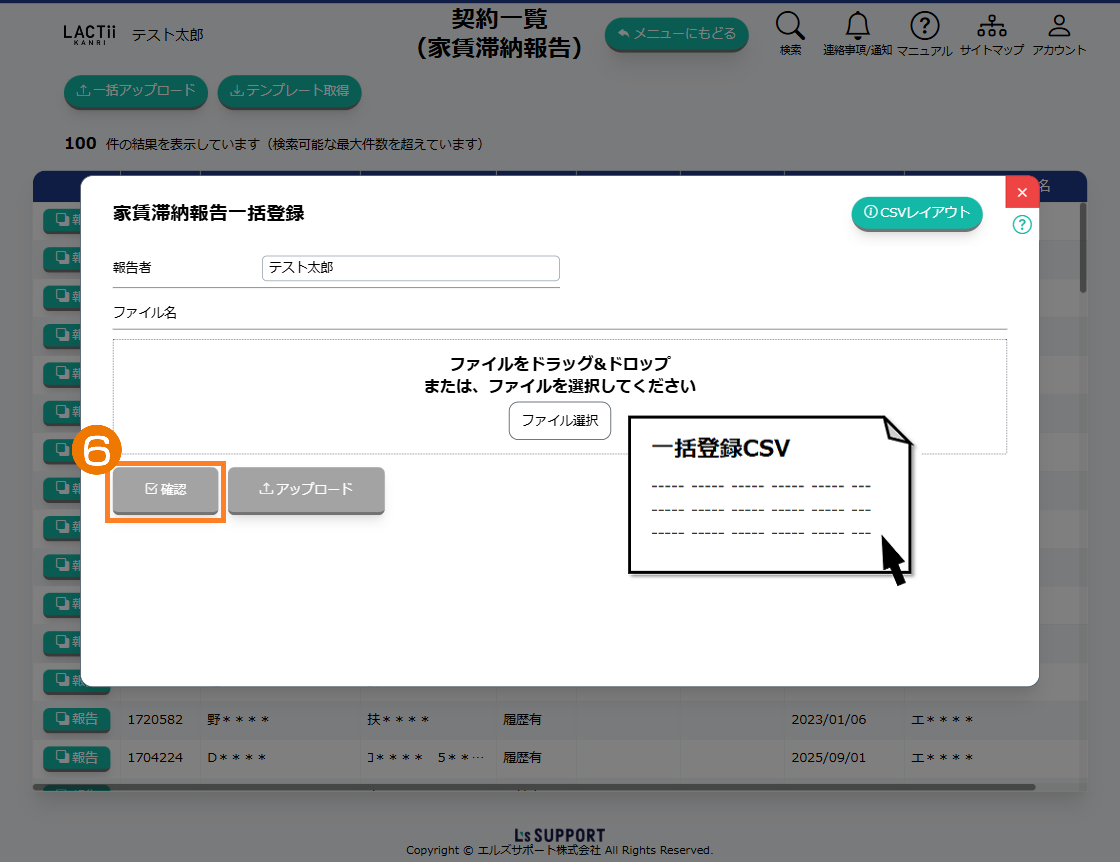Viewport: 1120px width, 862px height.
Task: Click the green help question mark icon
Action: pyautogui.click(x=1021, y=225)
